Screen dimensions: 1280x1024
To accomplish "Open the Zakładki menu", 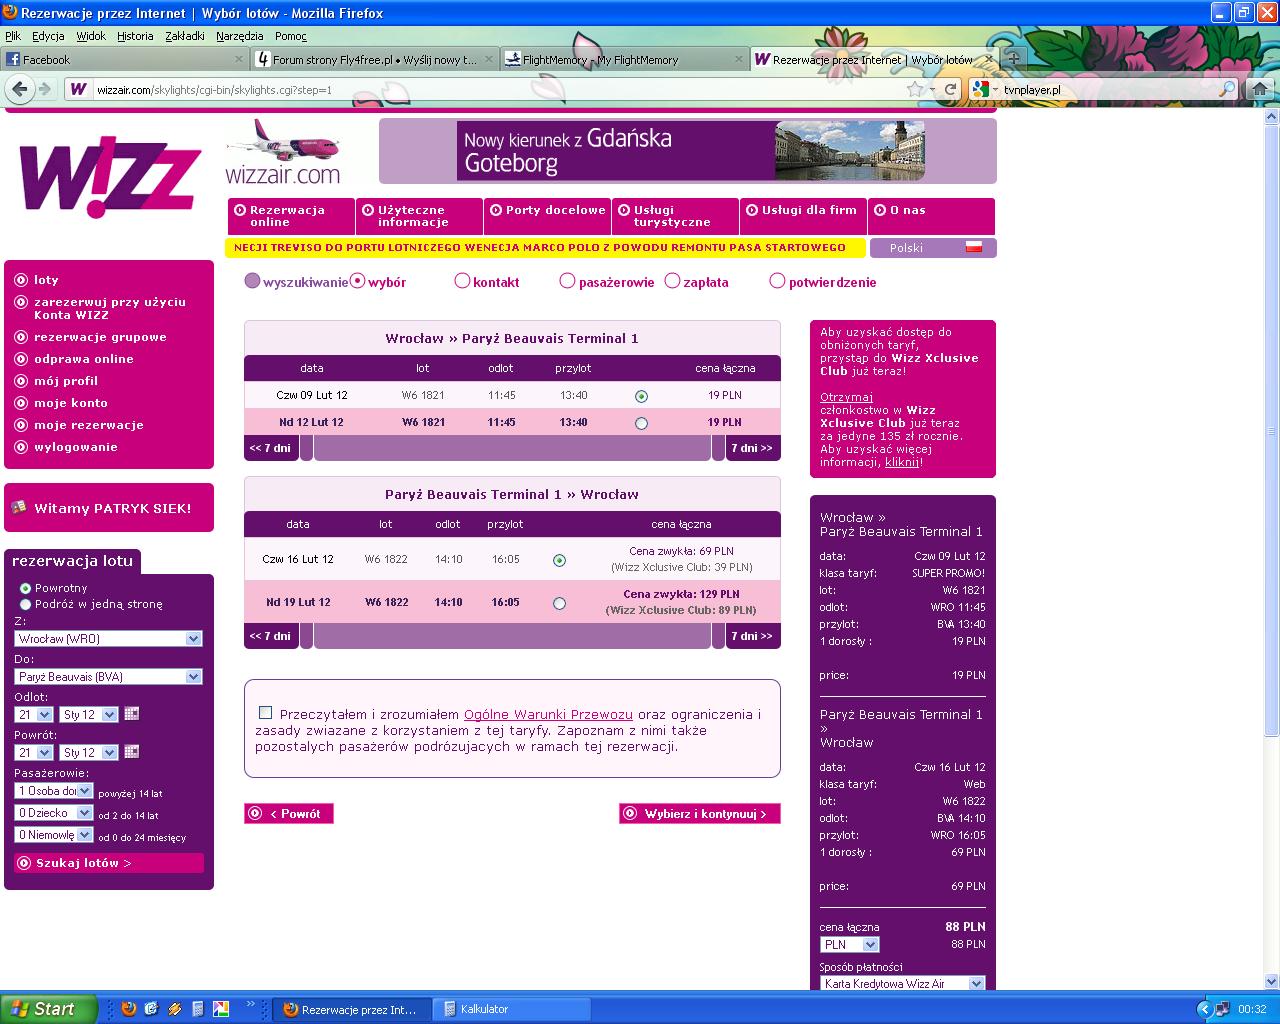I will tap(185, 36).
